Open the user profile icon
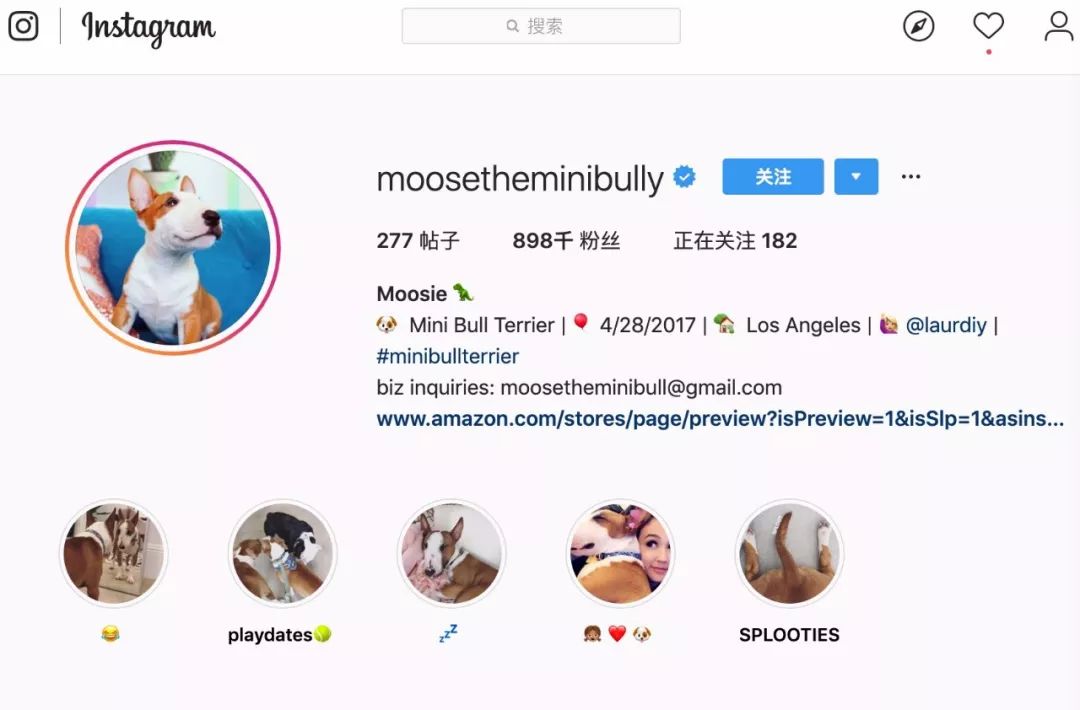 point(1059,26)
